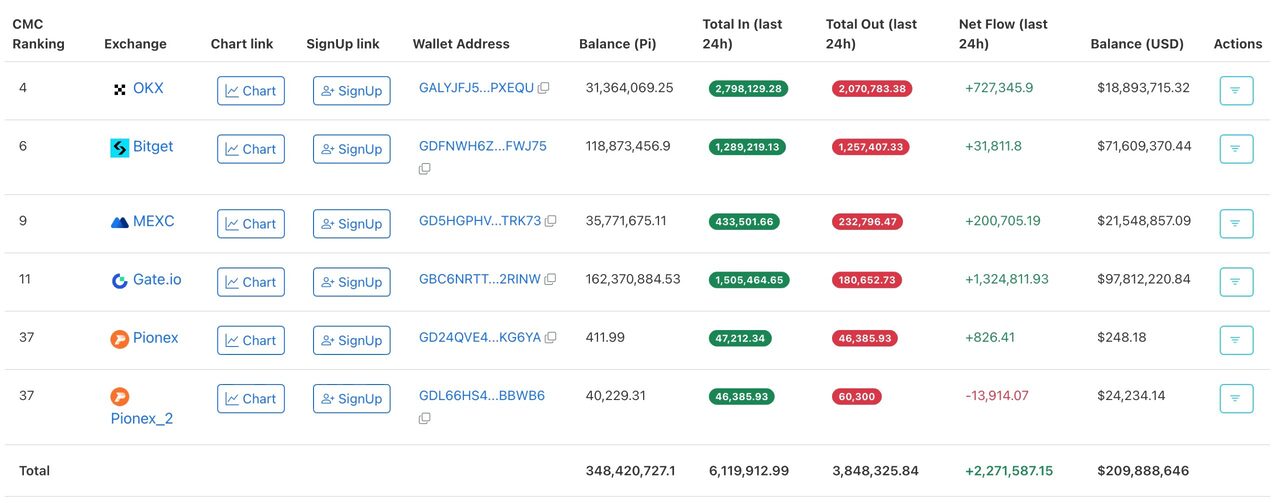Open the Chart for OKX

[x=251, y=91]
